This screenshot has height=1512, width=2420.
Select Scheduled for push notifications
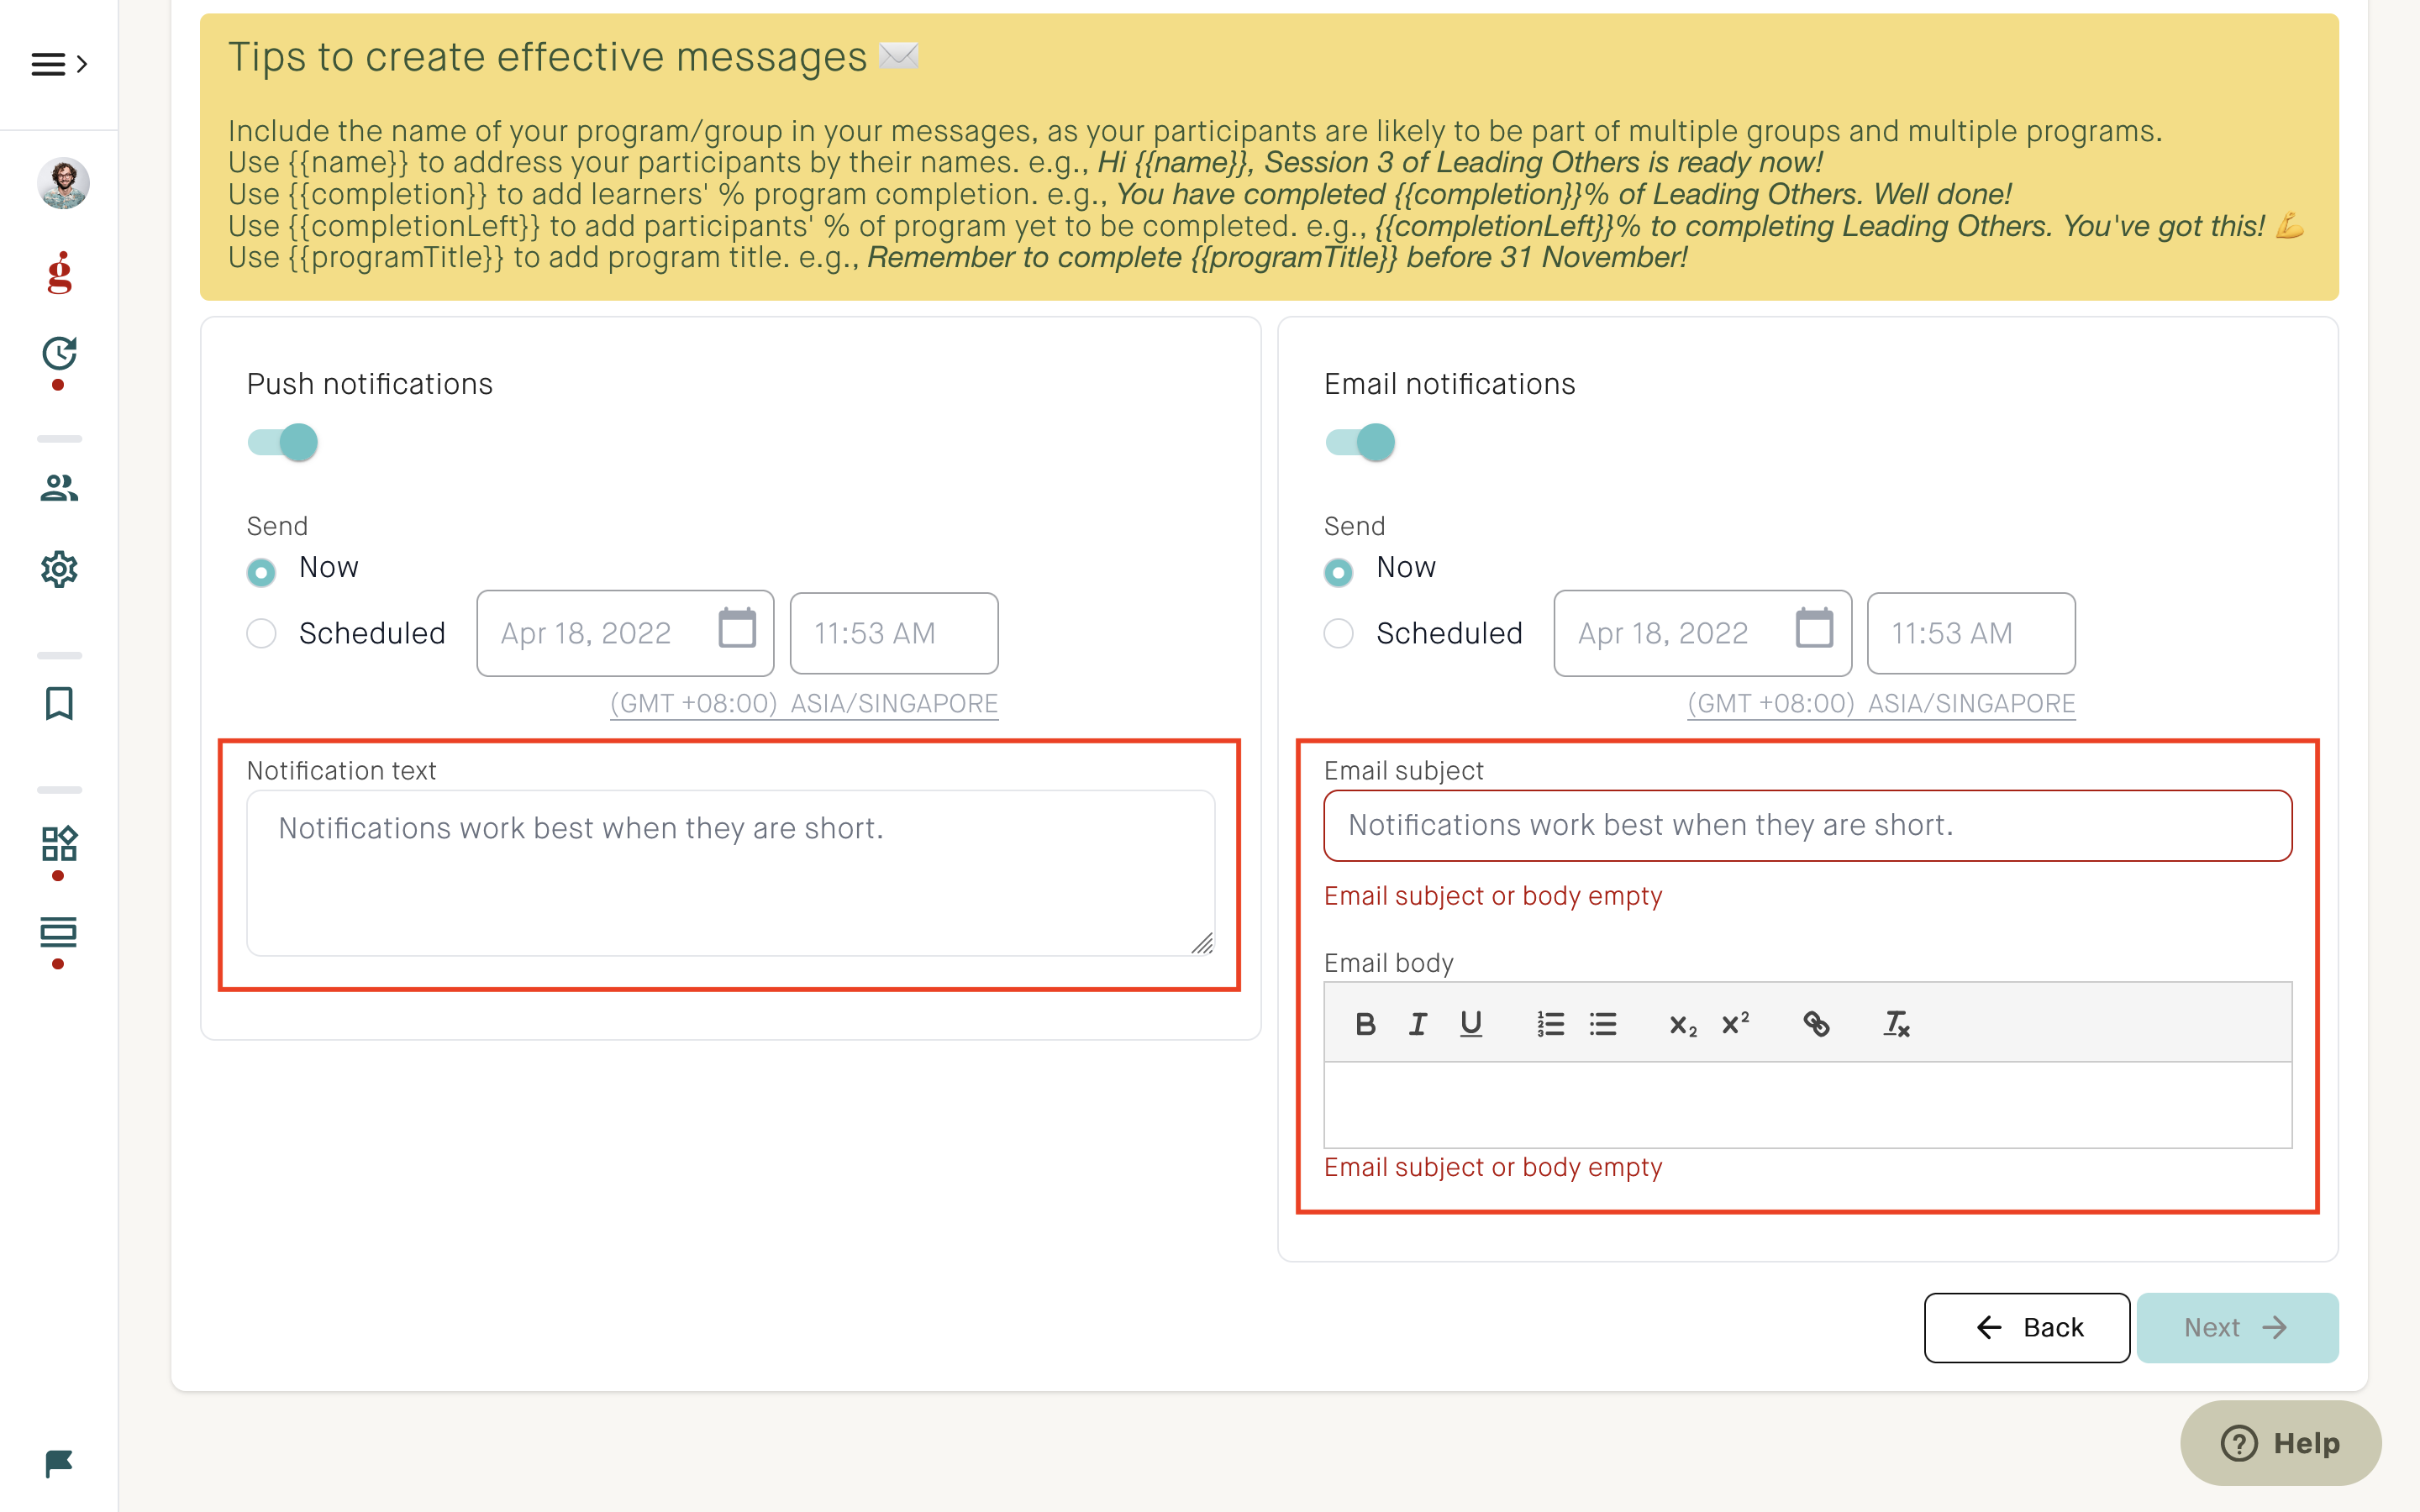(262, 633)
